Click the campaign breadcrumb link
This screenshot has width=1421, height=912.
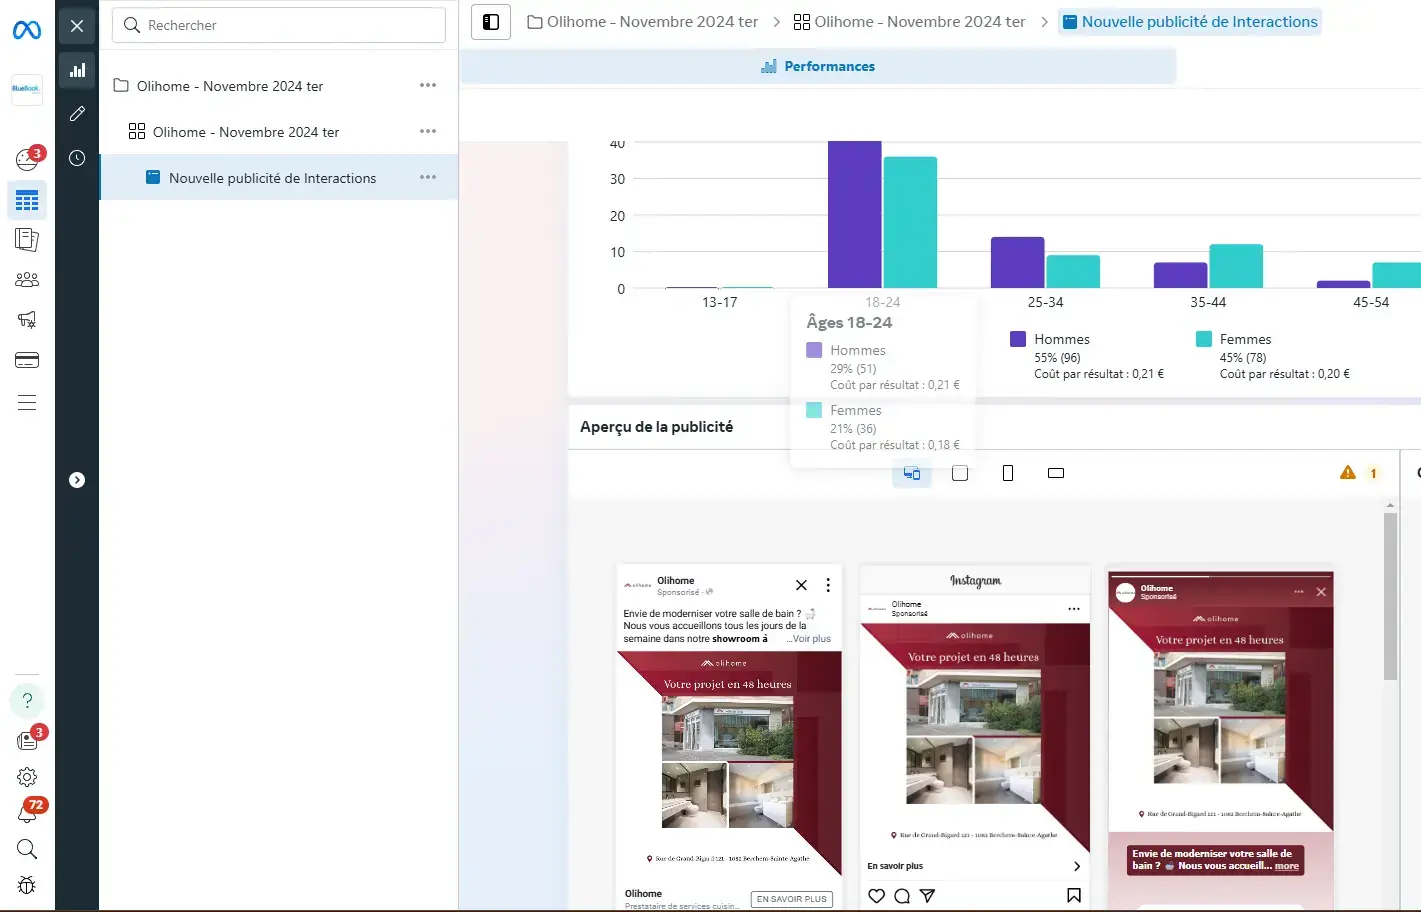coord(643,22)
